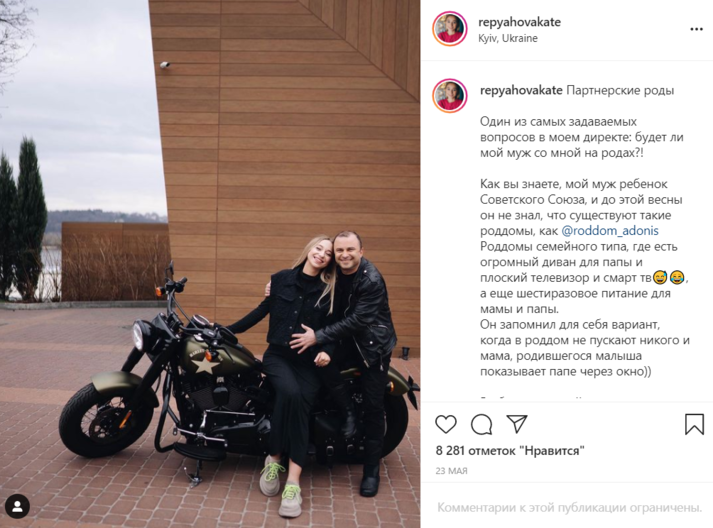Click the caption text about Партнерские роды

620,91
